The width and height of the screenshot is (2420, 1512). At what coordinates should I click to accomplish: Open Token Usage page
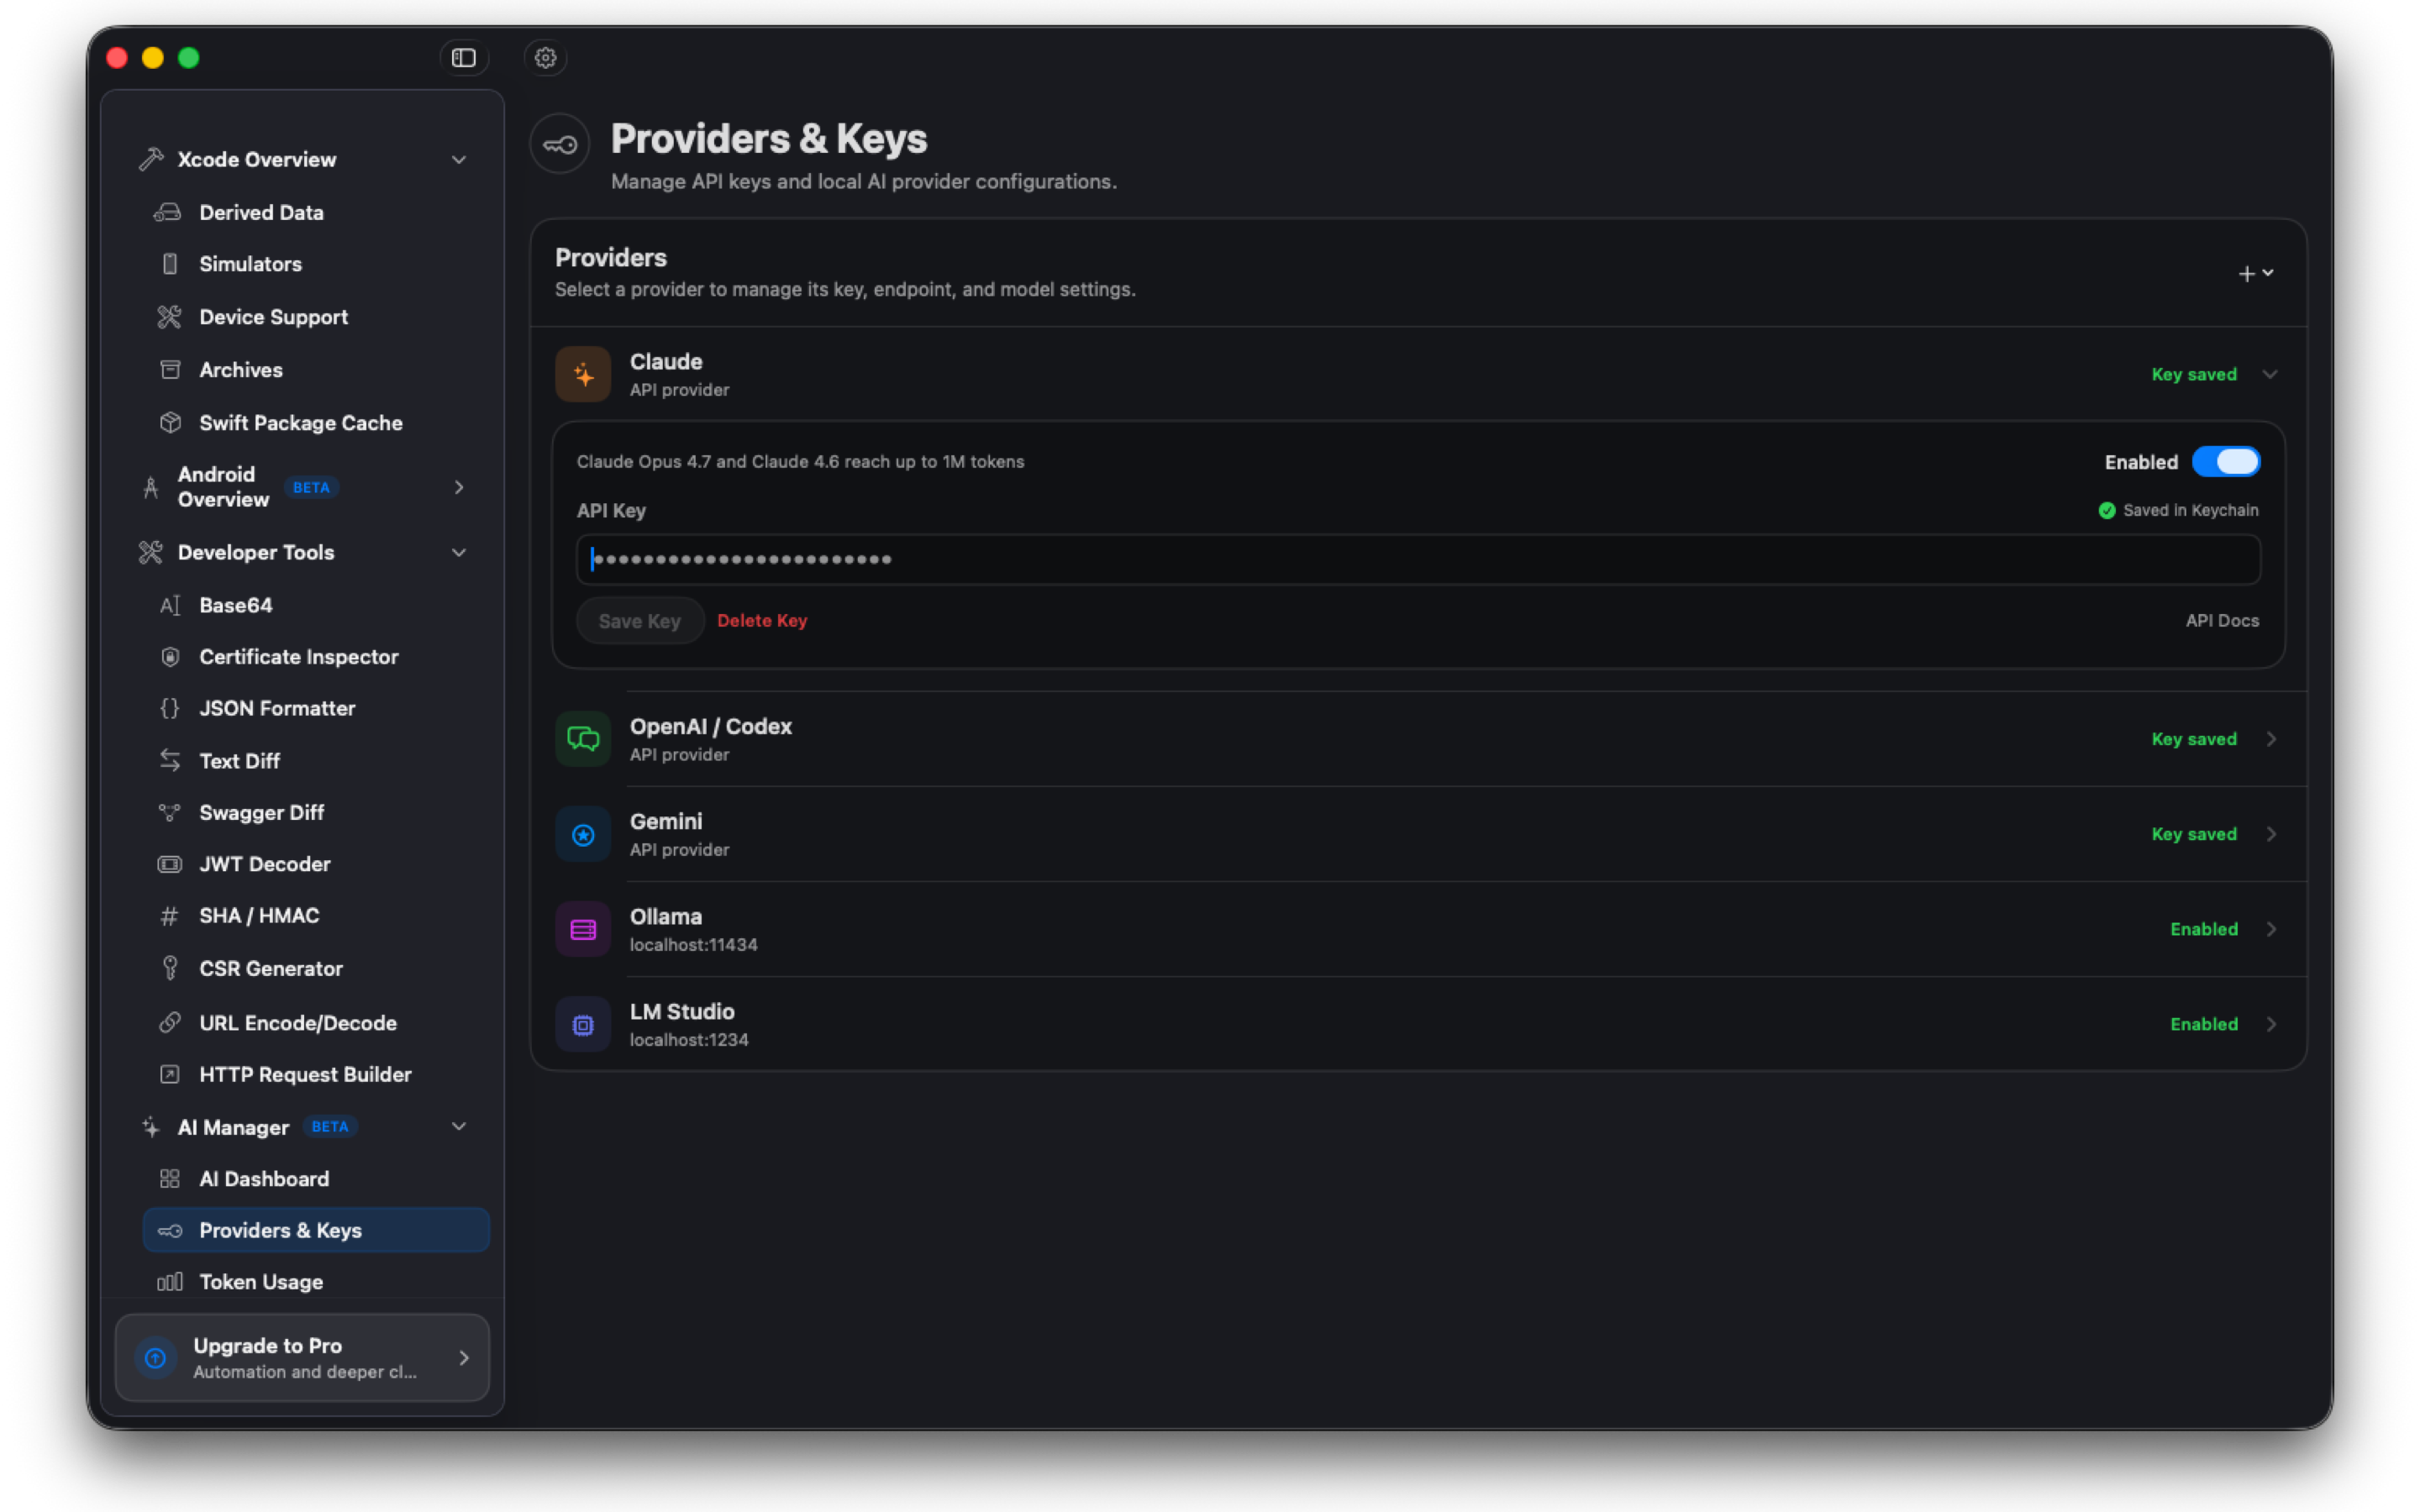(x=316, y=1282)
